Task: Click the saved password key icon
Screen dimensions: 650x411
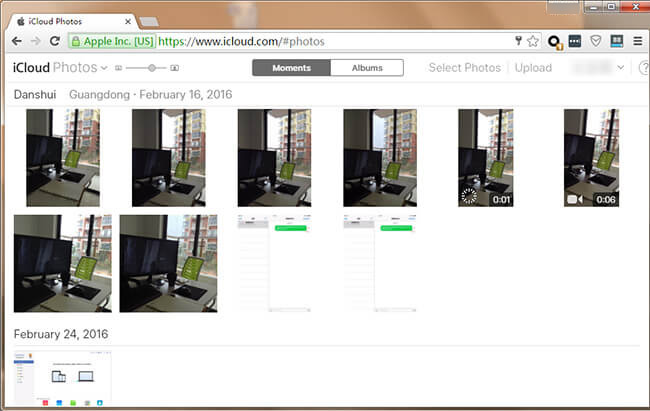Action: pos(518,42)
